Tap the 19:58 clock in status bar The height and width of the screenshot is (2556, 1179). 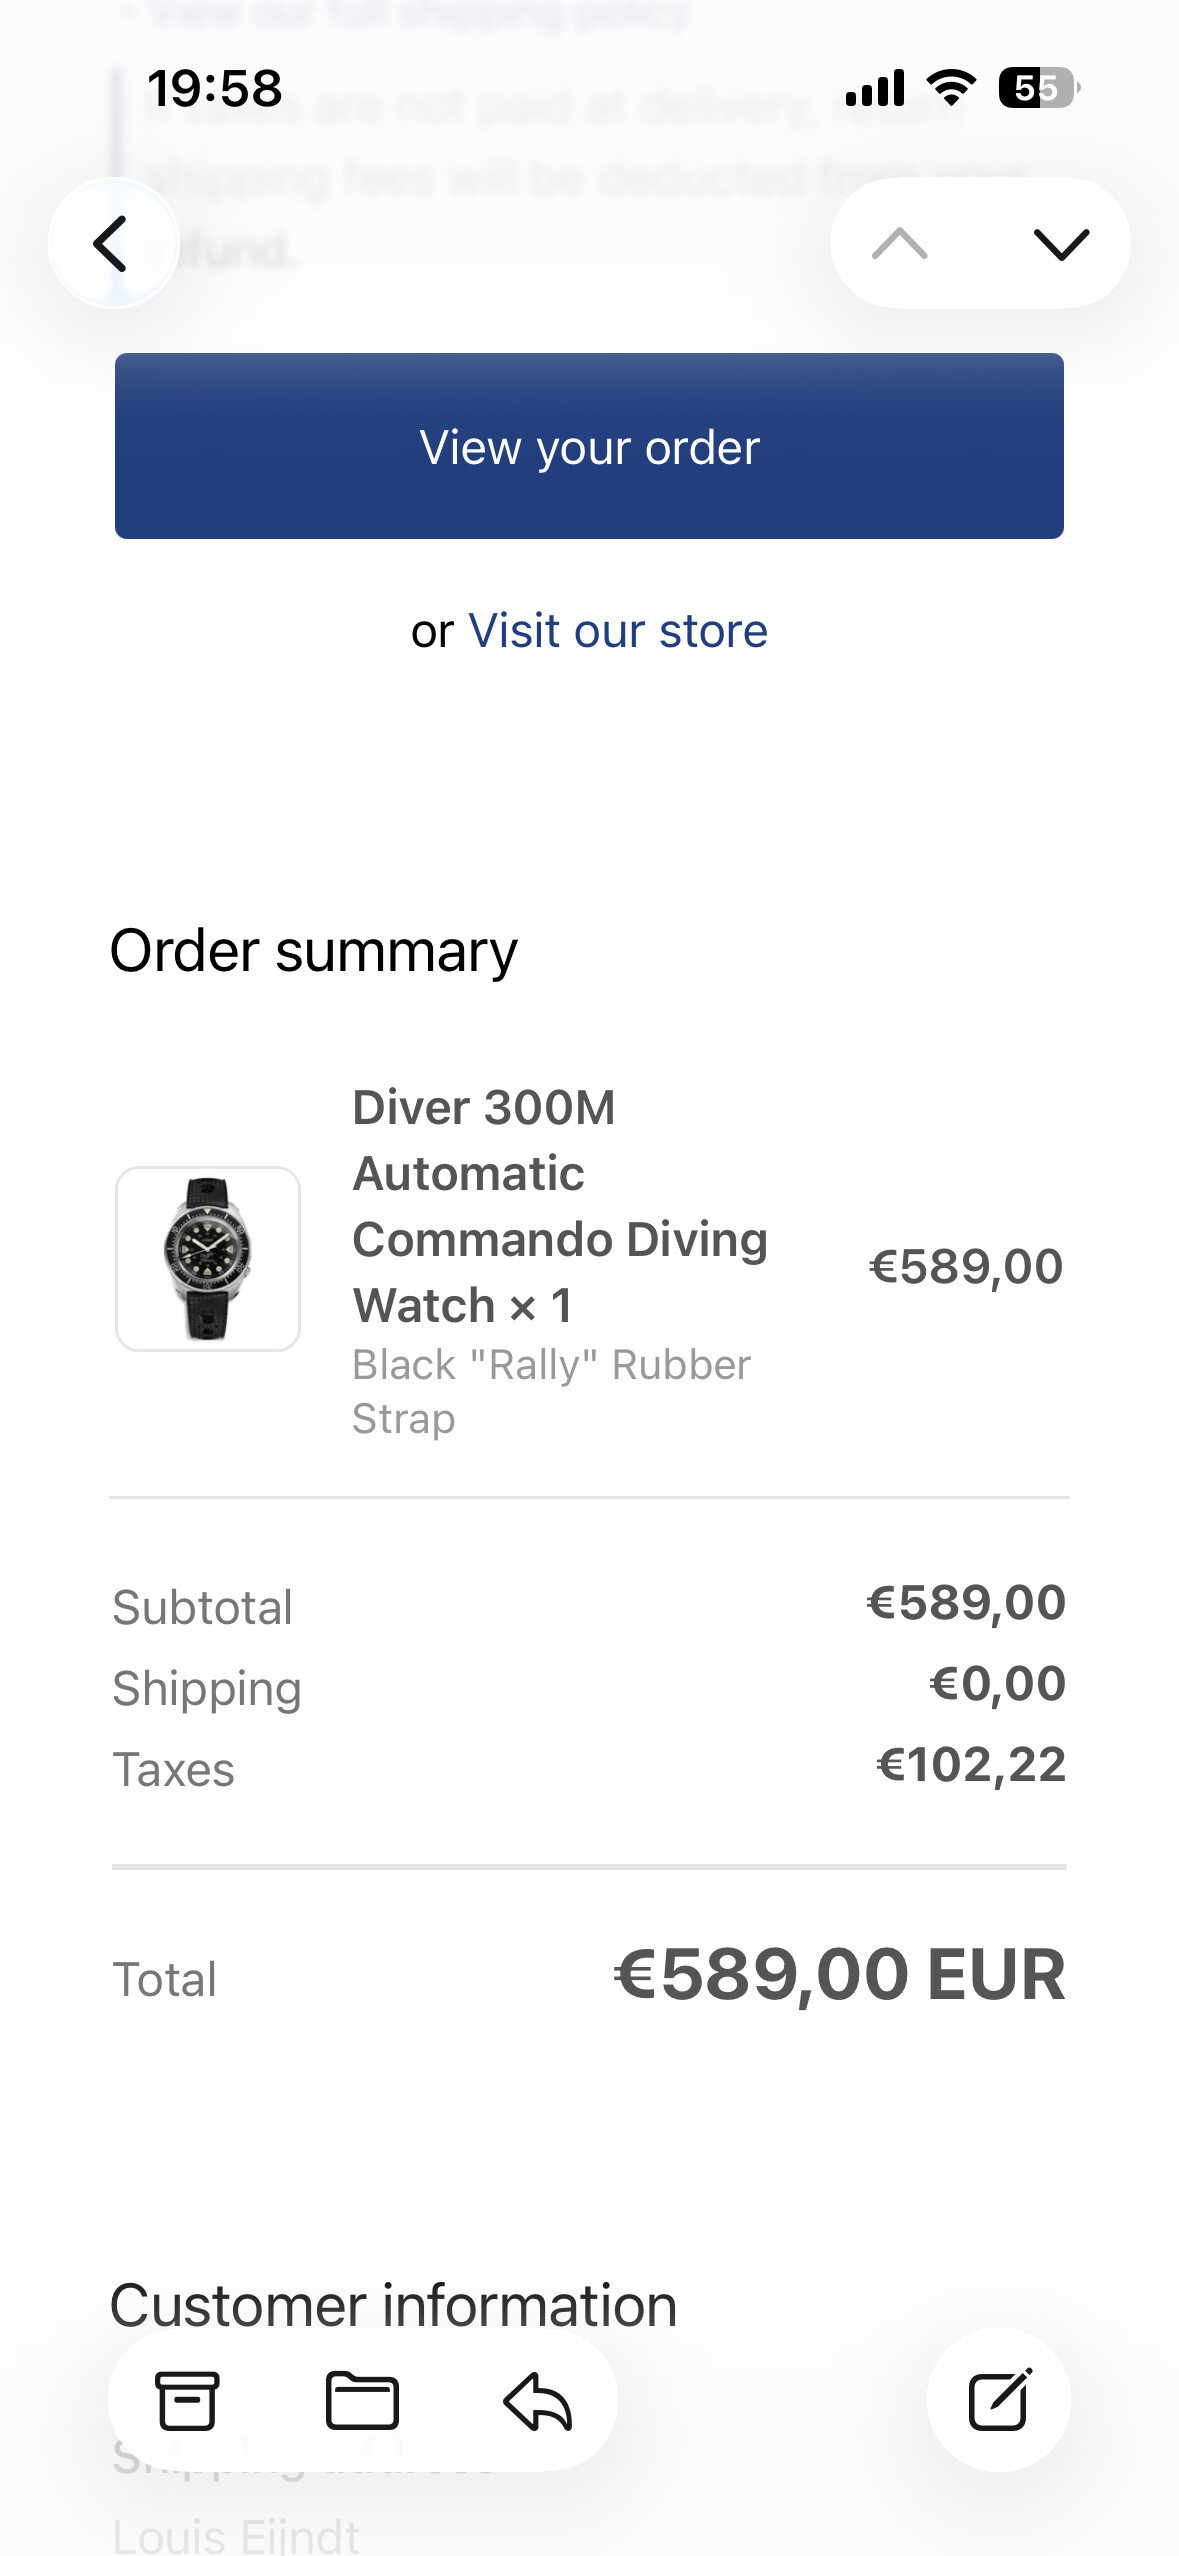(215, 88)
